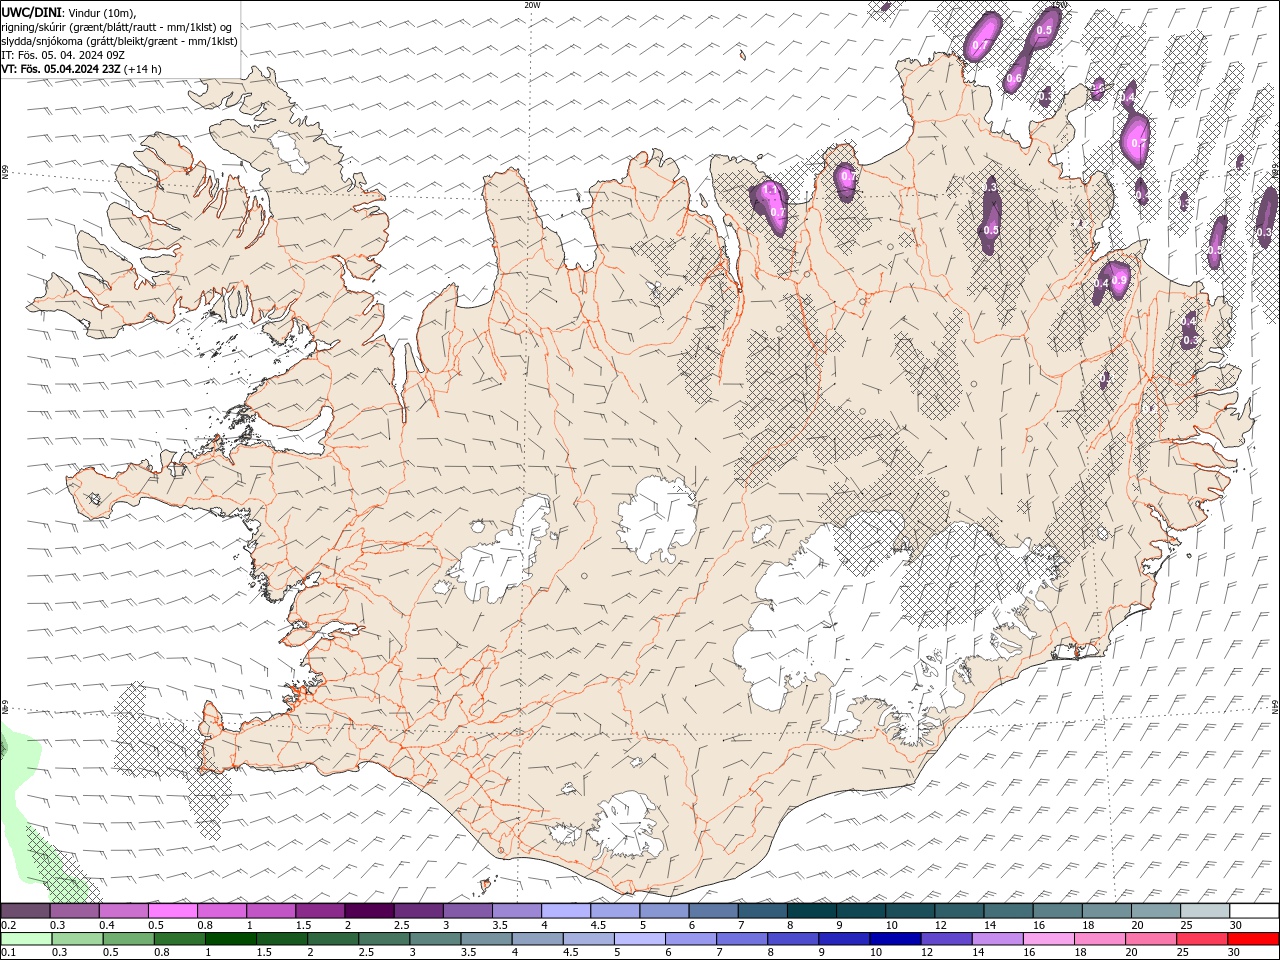Click the '0.6' snowfall value on the map
This screenshot has height=960, width=1280.
[x=1014, y=78]
